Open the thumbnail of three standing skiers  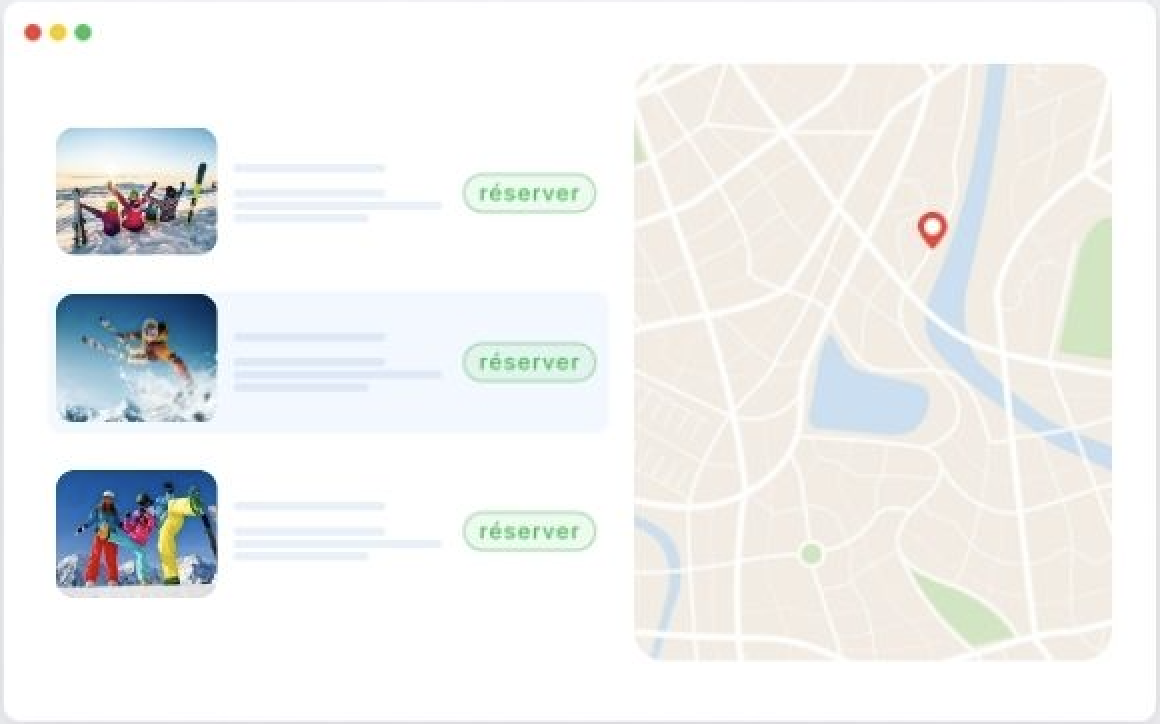pos(137,533)
